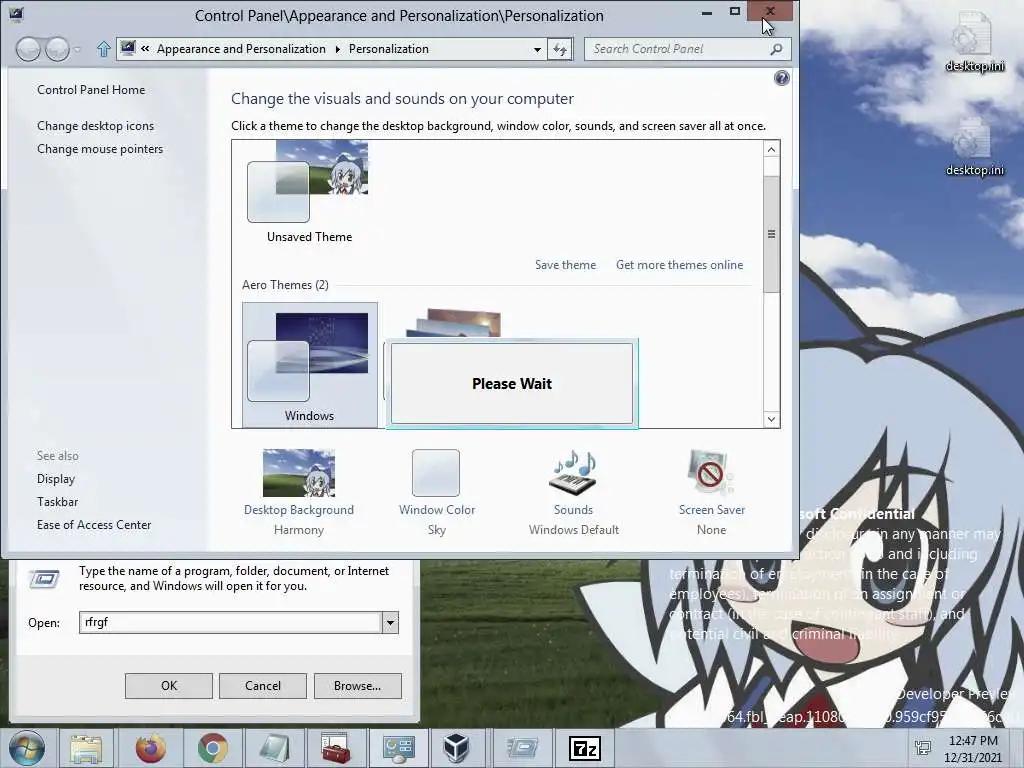Viewport: 1024px width, 768px height.
Task: Open the Desktop Background icon
Action: tap(298, 473)
